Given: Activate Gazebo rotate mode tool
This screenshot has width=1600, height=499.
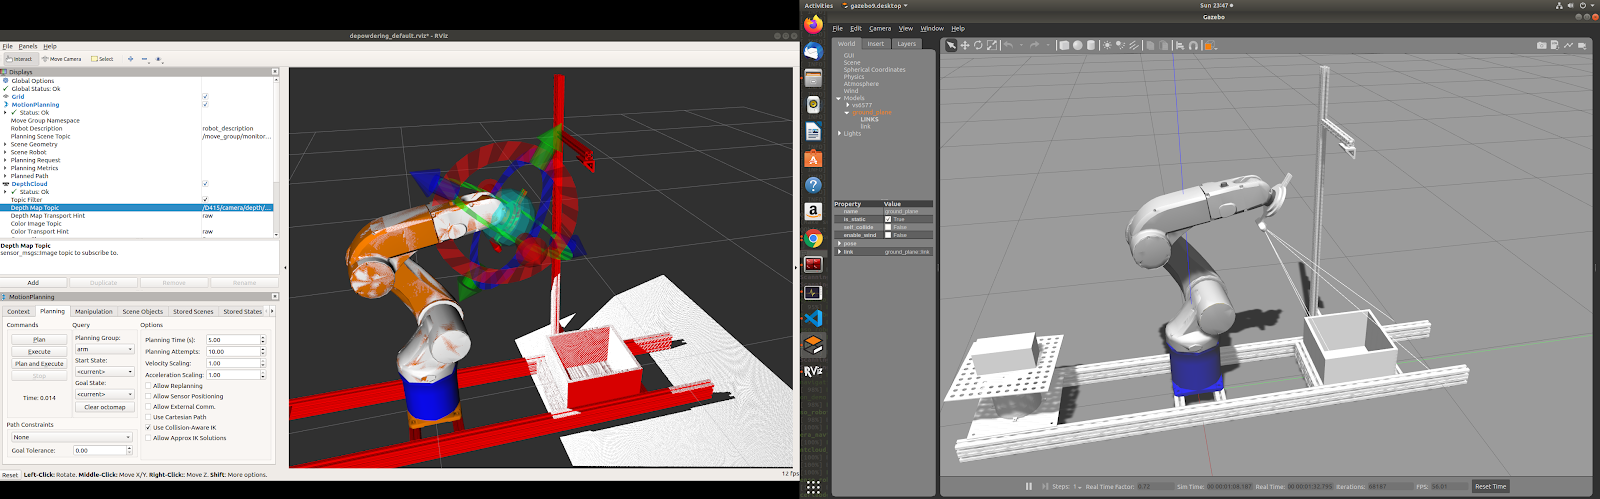Looking at the screenshot, I should tap(978, 45).
